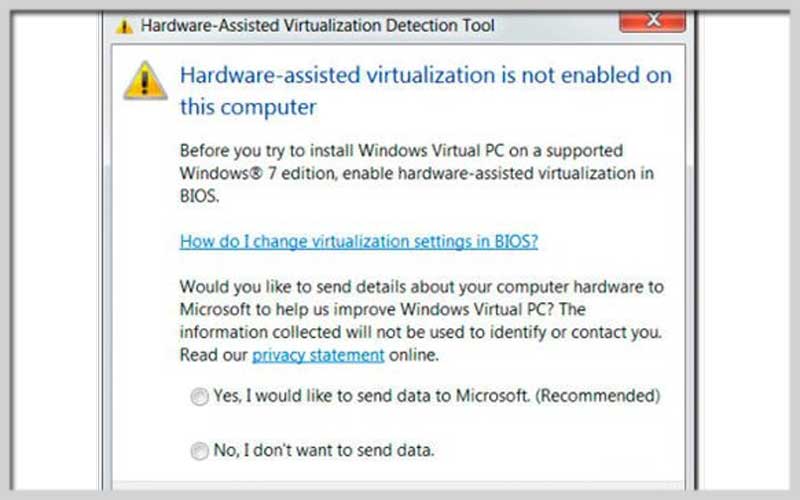Click the '(Recommended)' text beside the Yes option
This screenshot has height=500, width=800.
tap(597, 396)
